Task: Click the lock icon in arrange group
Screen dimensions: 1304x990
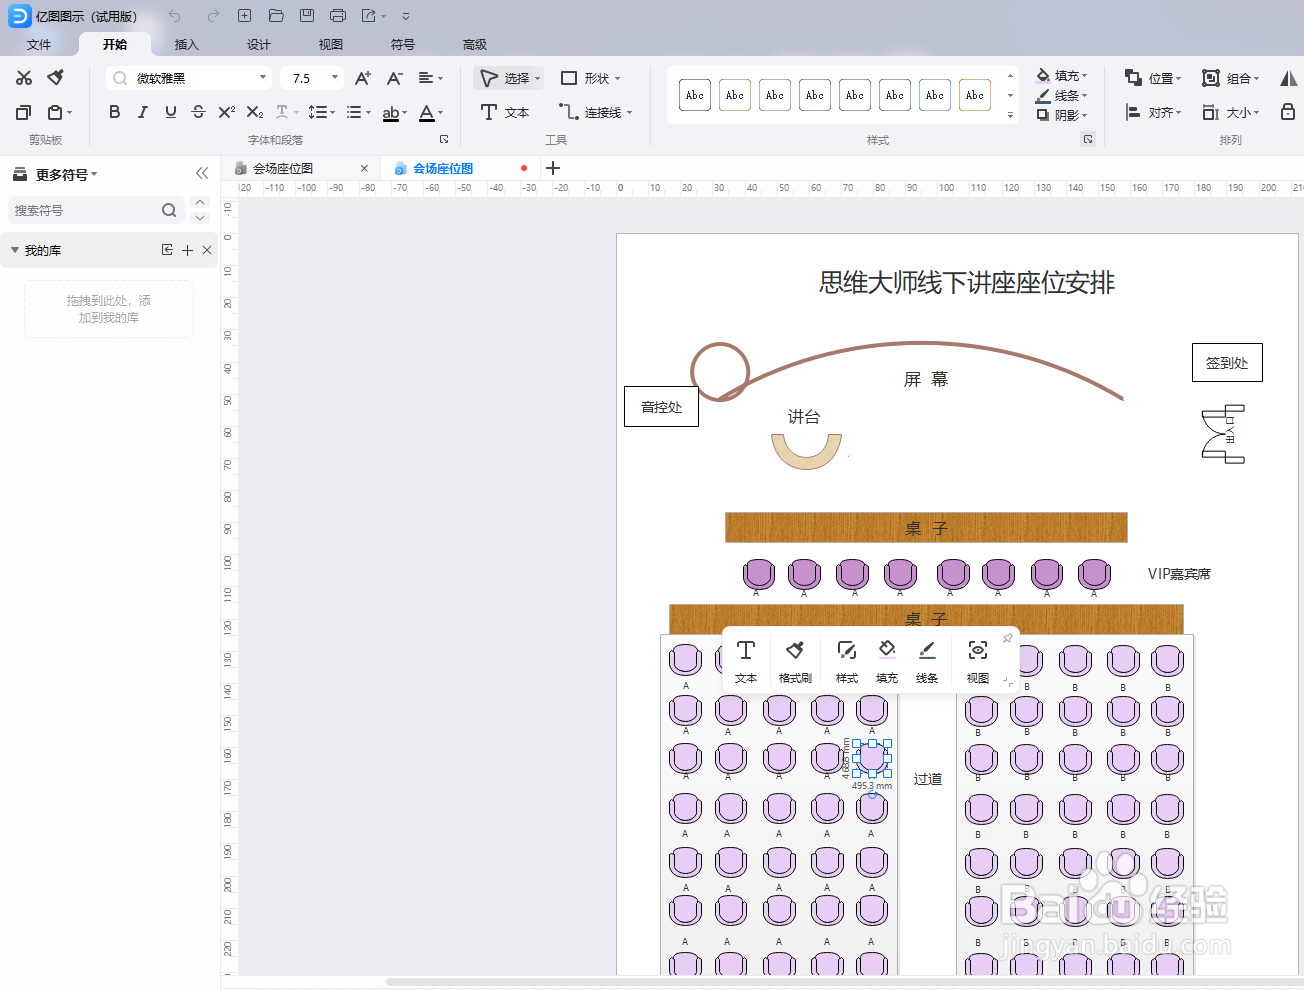Action: click(1288, 112)
